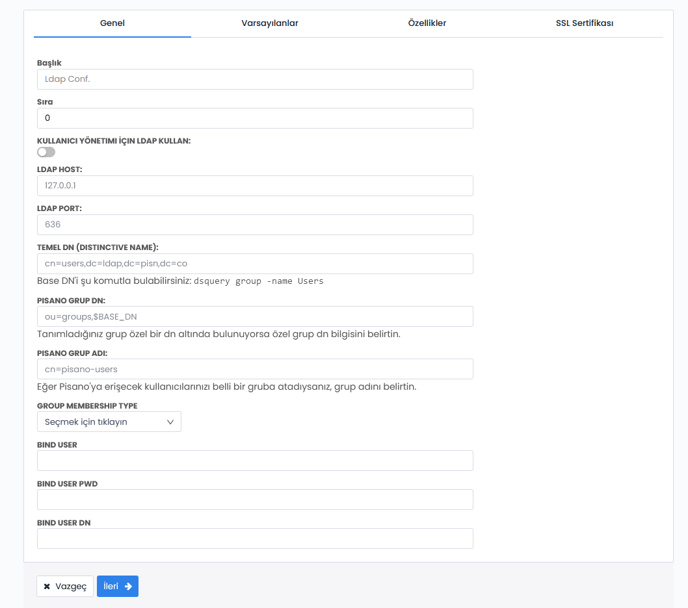Click the X icon on Vazgeç button
The height and width of the screenshot is (608, 688).
click(47, 586)
